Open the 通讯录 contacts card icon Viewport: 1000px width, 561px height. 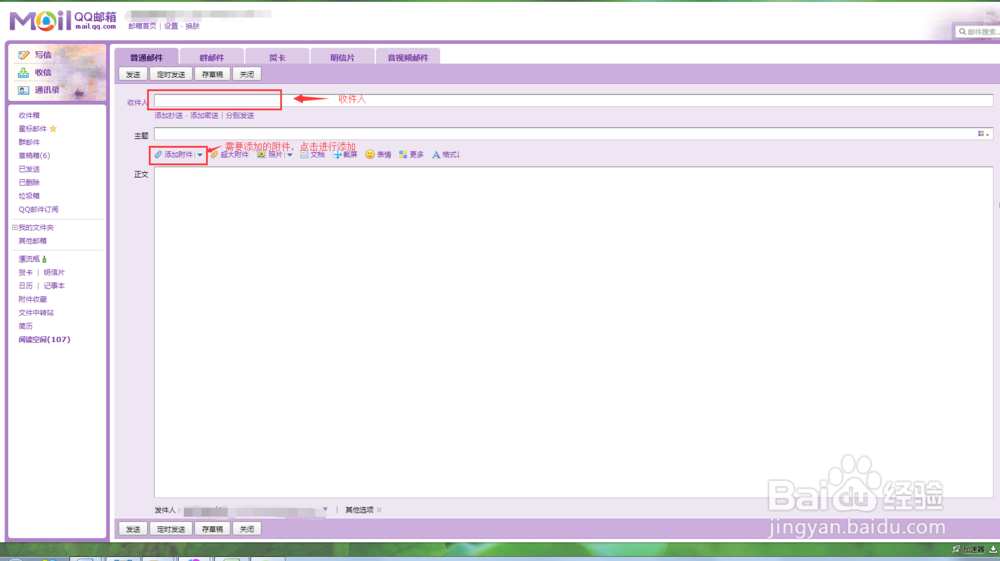coord(24,91)
